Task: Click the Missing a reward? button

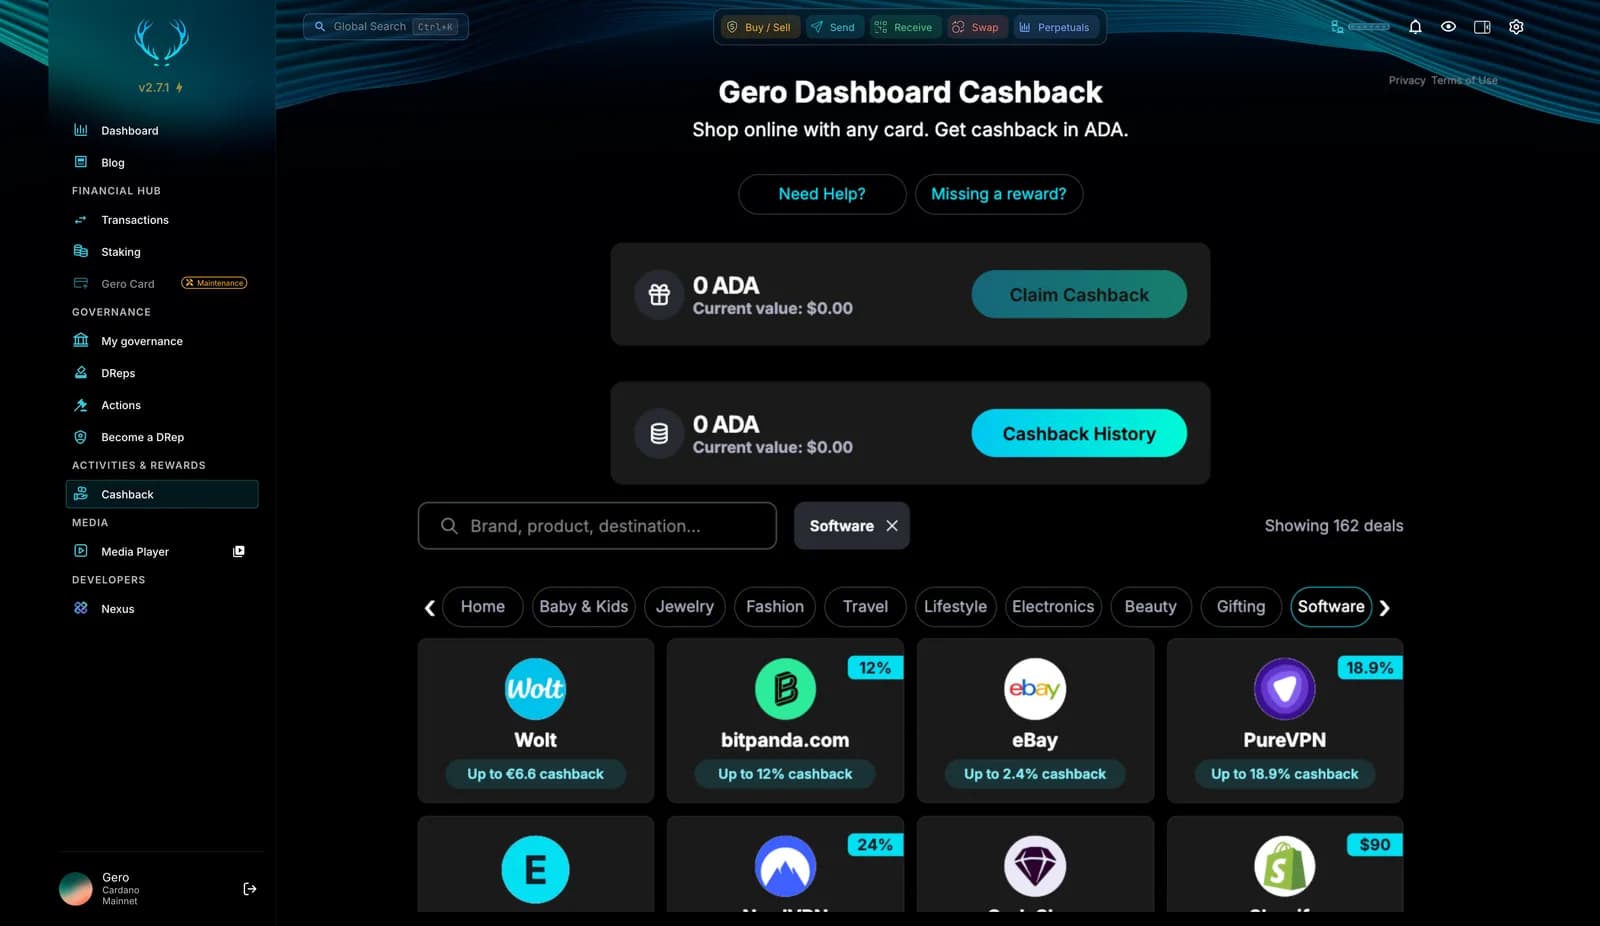Action: click(x=999, y=194)
